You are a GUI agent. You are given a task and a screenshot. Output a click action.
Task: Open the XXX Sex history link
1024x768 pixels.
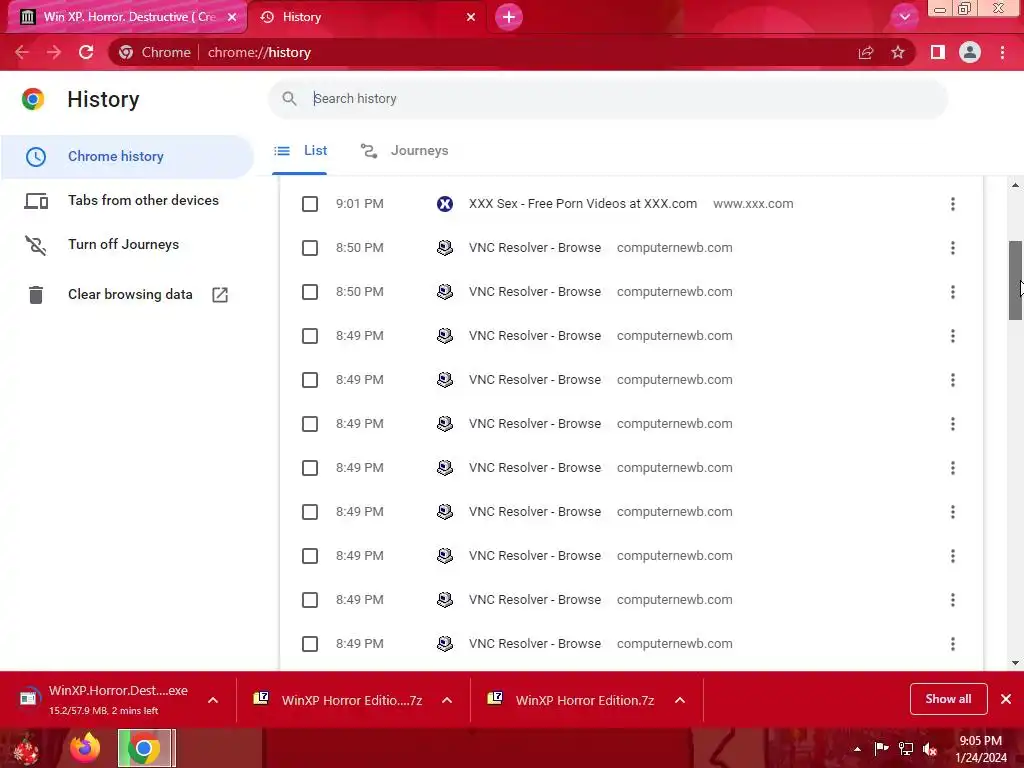click(583, 204)
